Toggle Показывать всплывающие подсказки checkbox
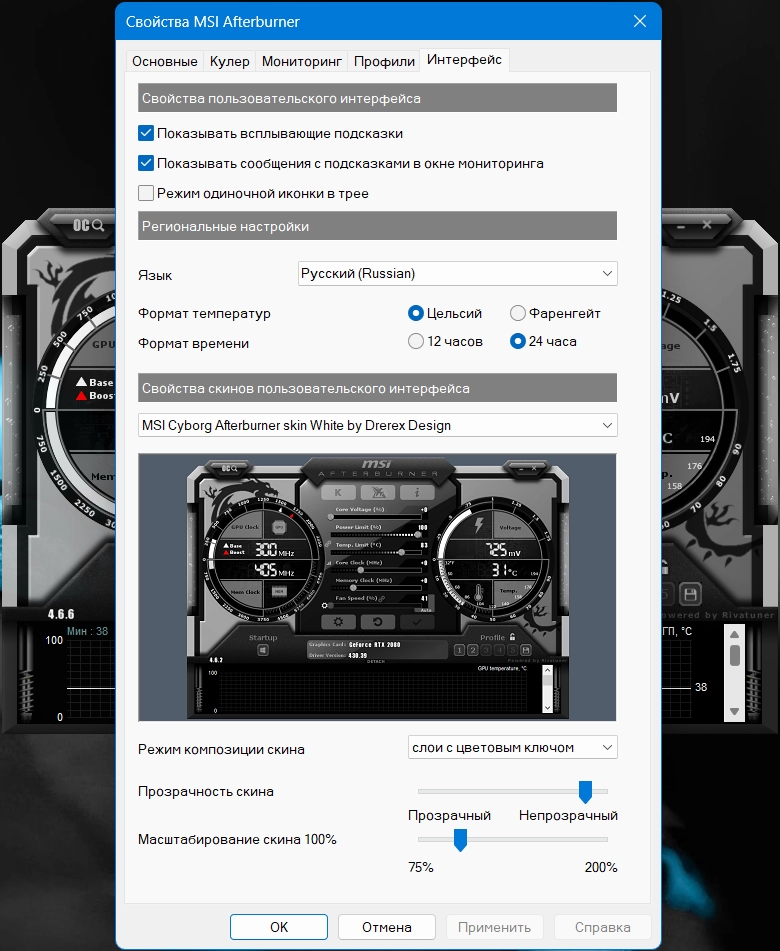Screen dimensions: 780x951 click(x=146, y=133)
